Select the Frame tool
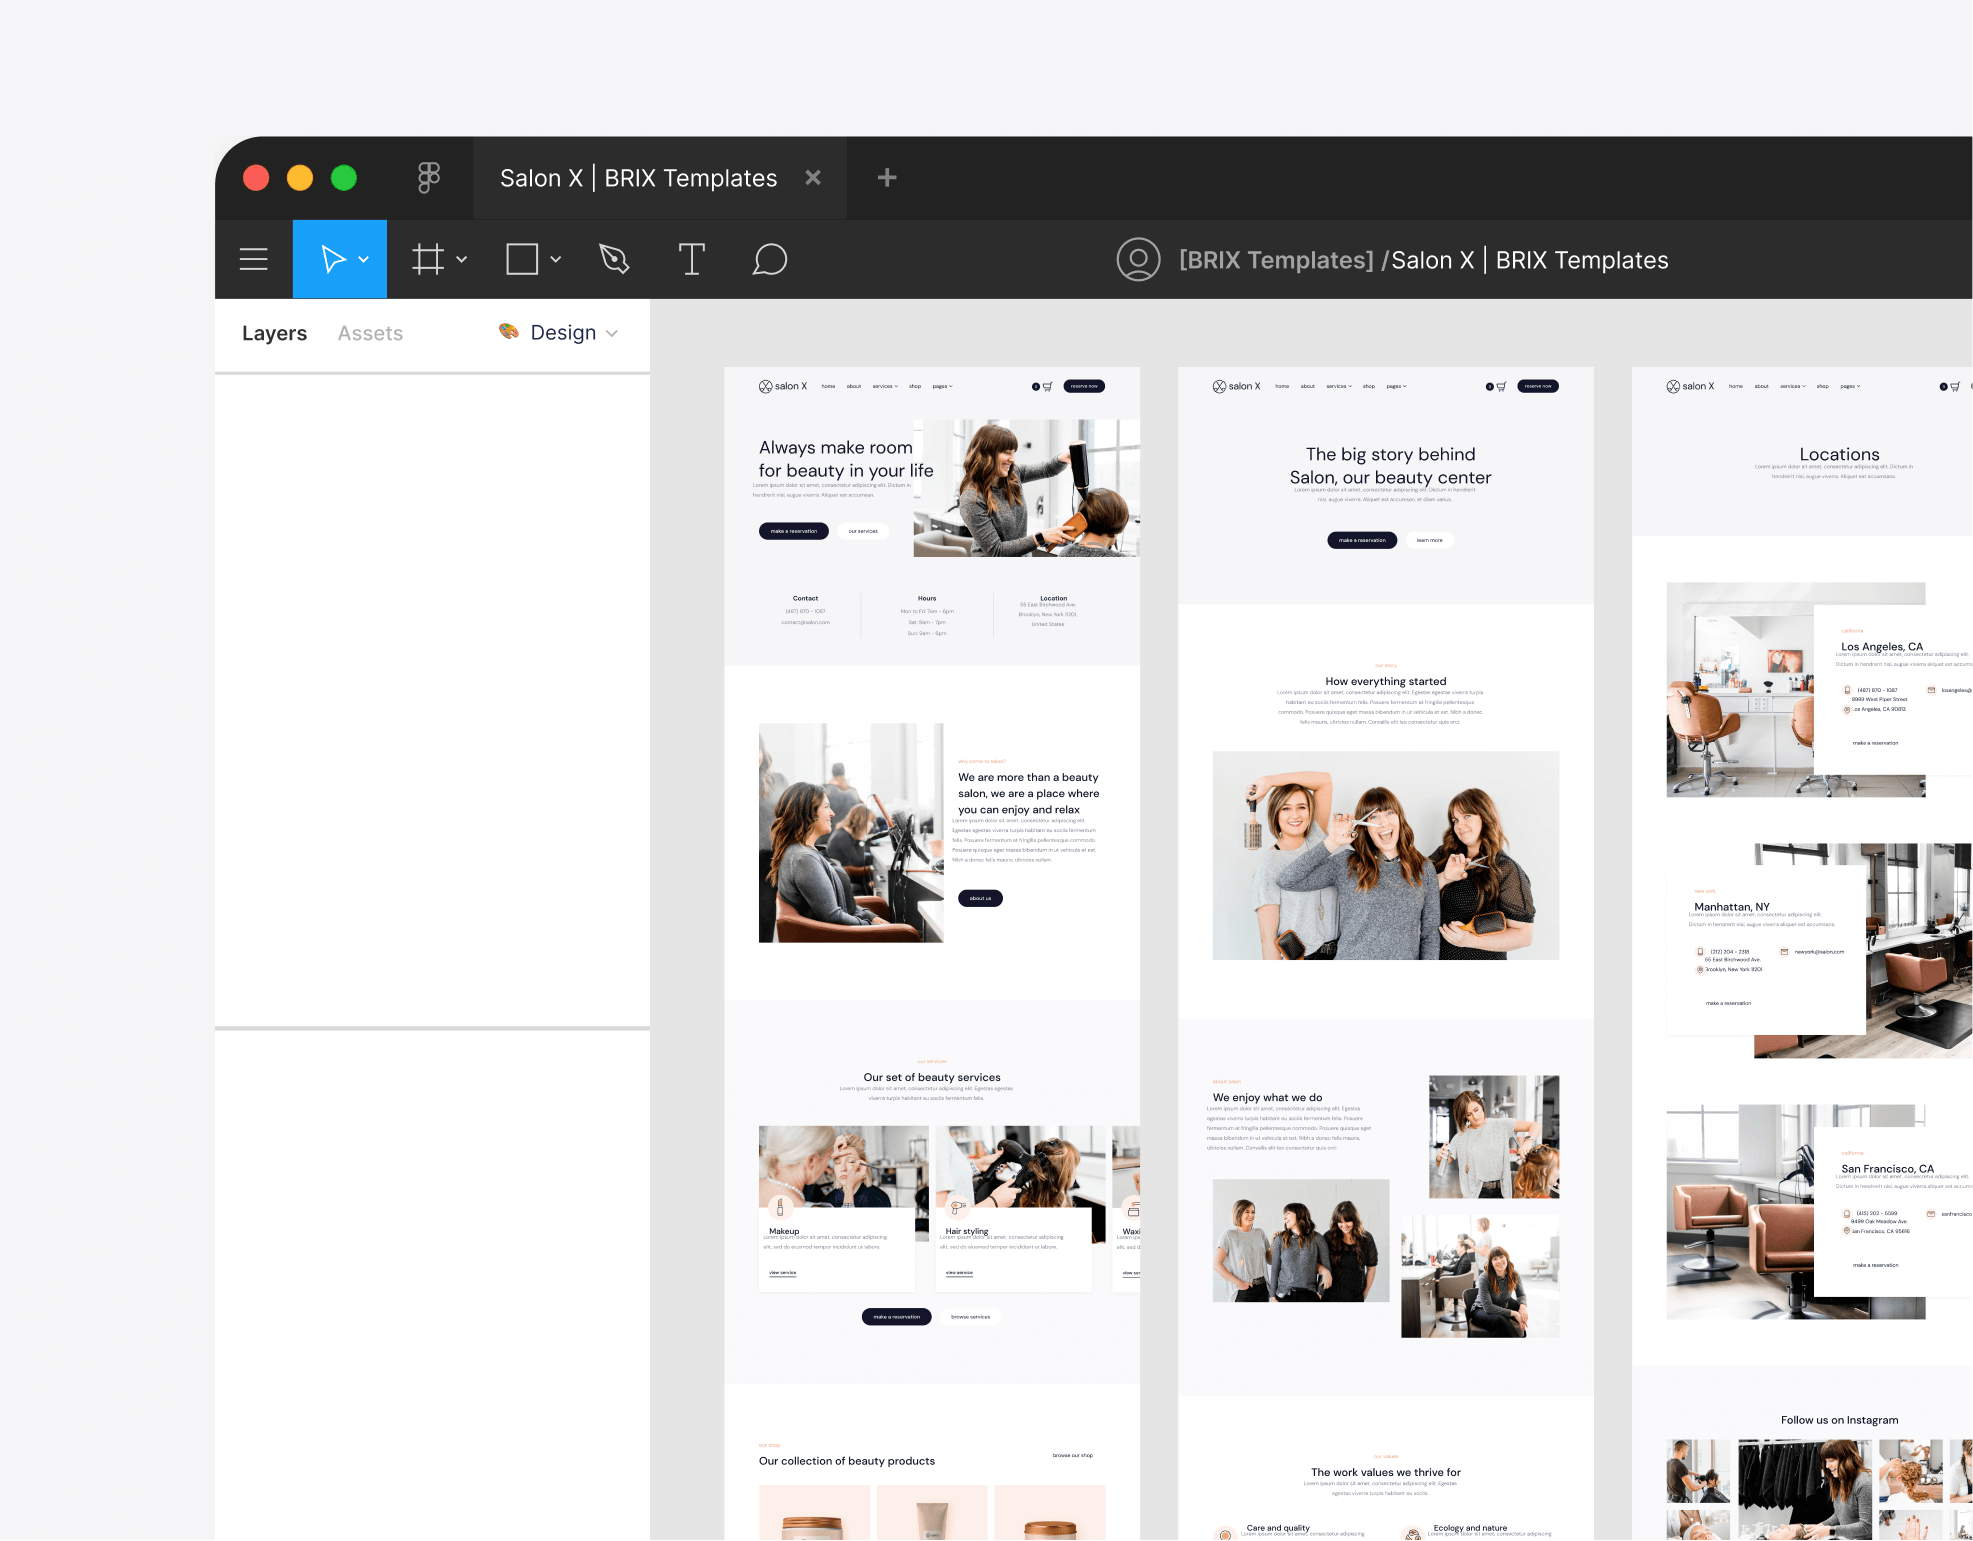Screen dimensions: 1973x1541 (428, 259)
